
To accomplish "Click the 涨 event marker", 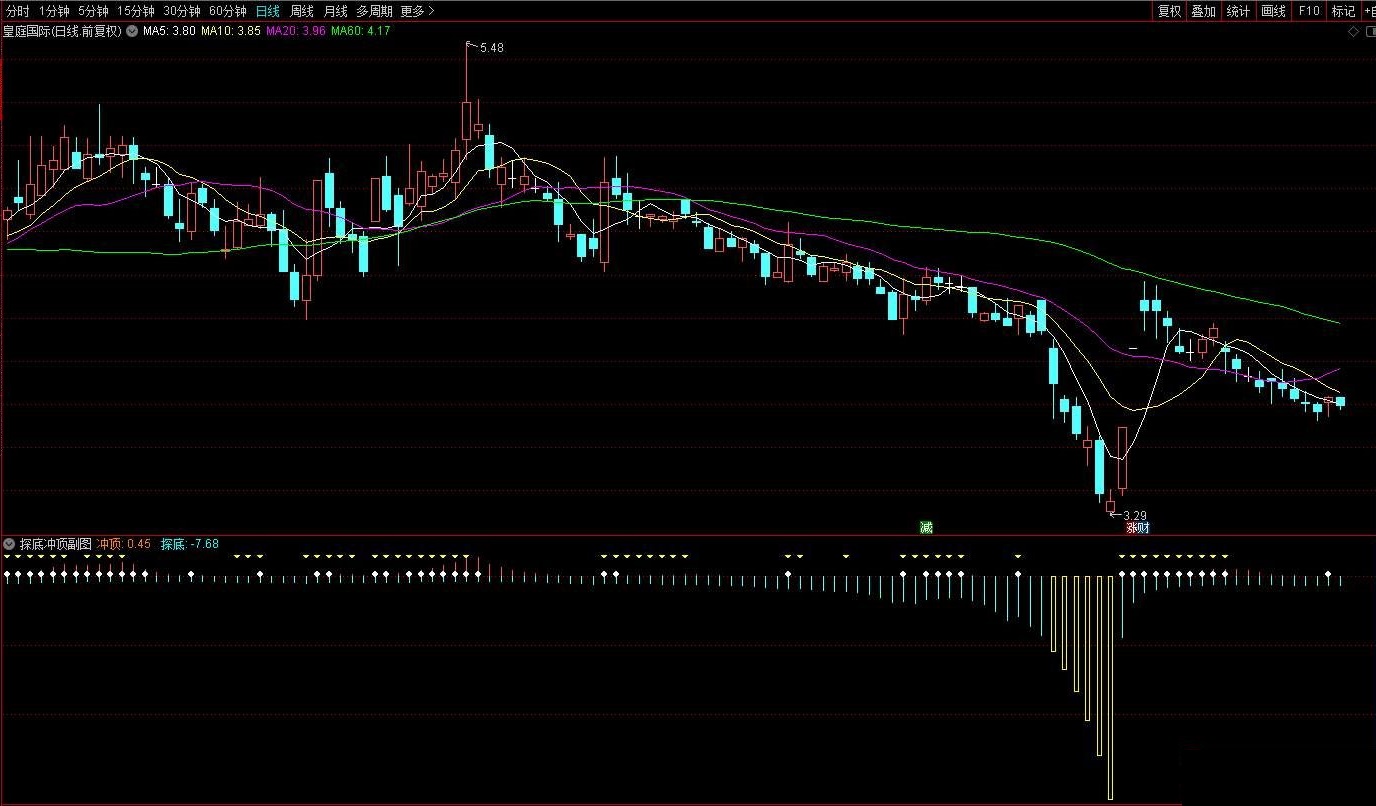I will coord(1132,528).
